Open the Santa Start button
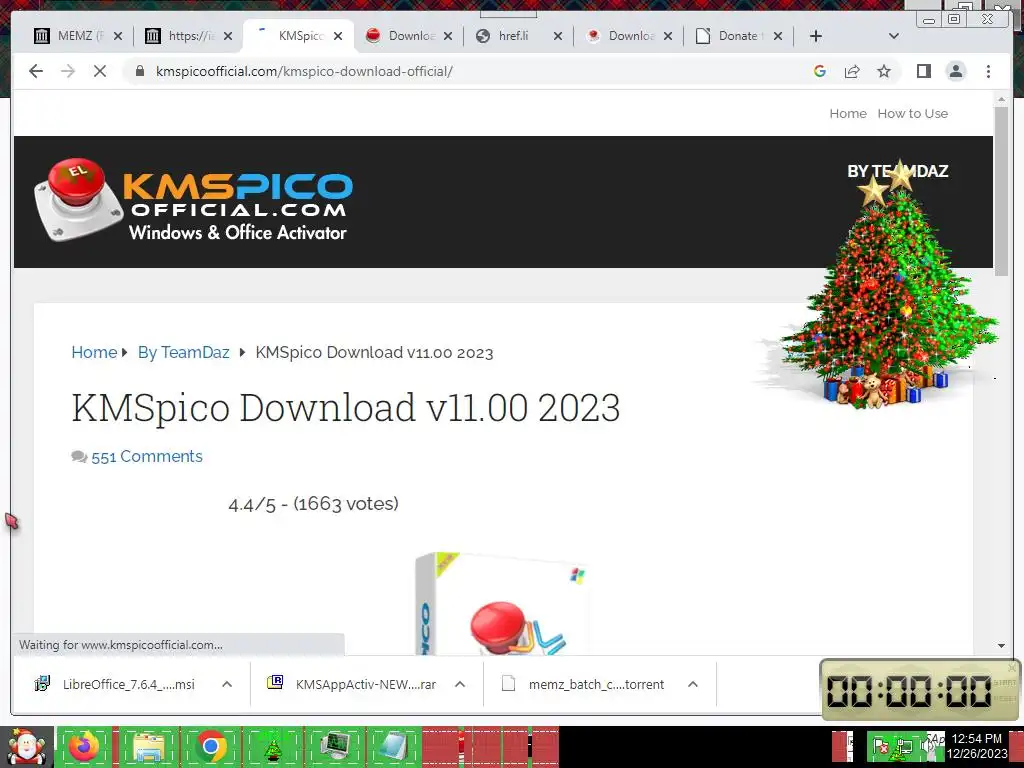1024x768 pixels. 27,746
